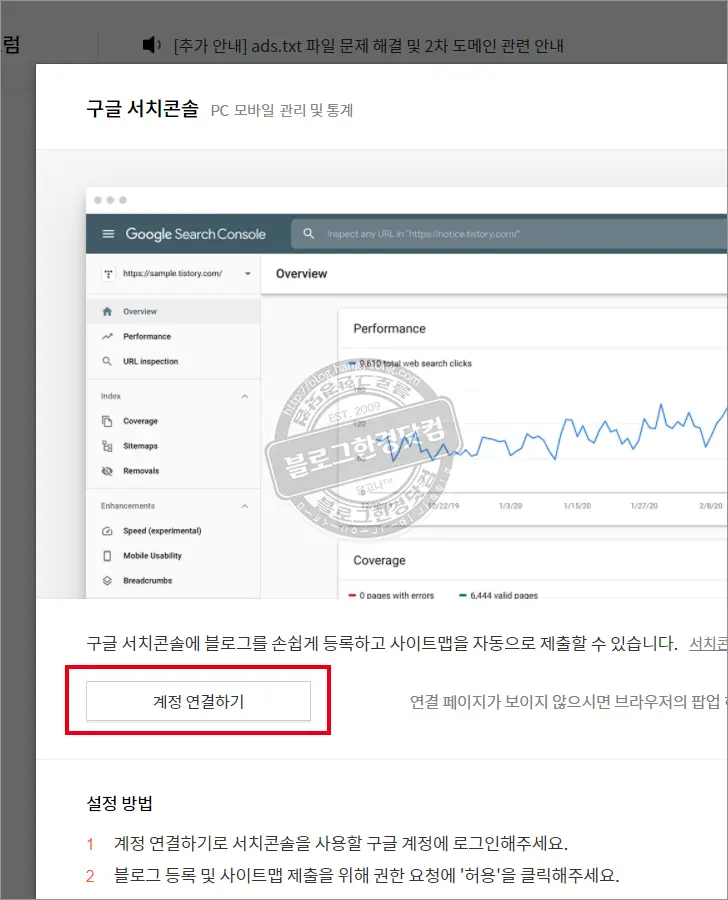Image resolution: width=728 pixels, height=900 pixels.
Task: Click the trend line icon beside Performance
Action: point(107,336)
